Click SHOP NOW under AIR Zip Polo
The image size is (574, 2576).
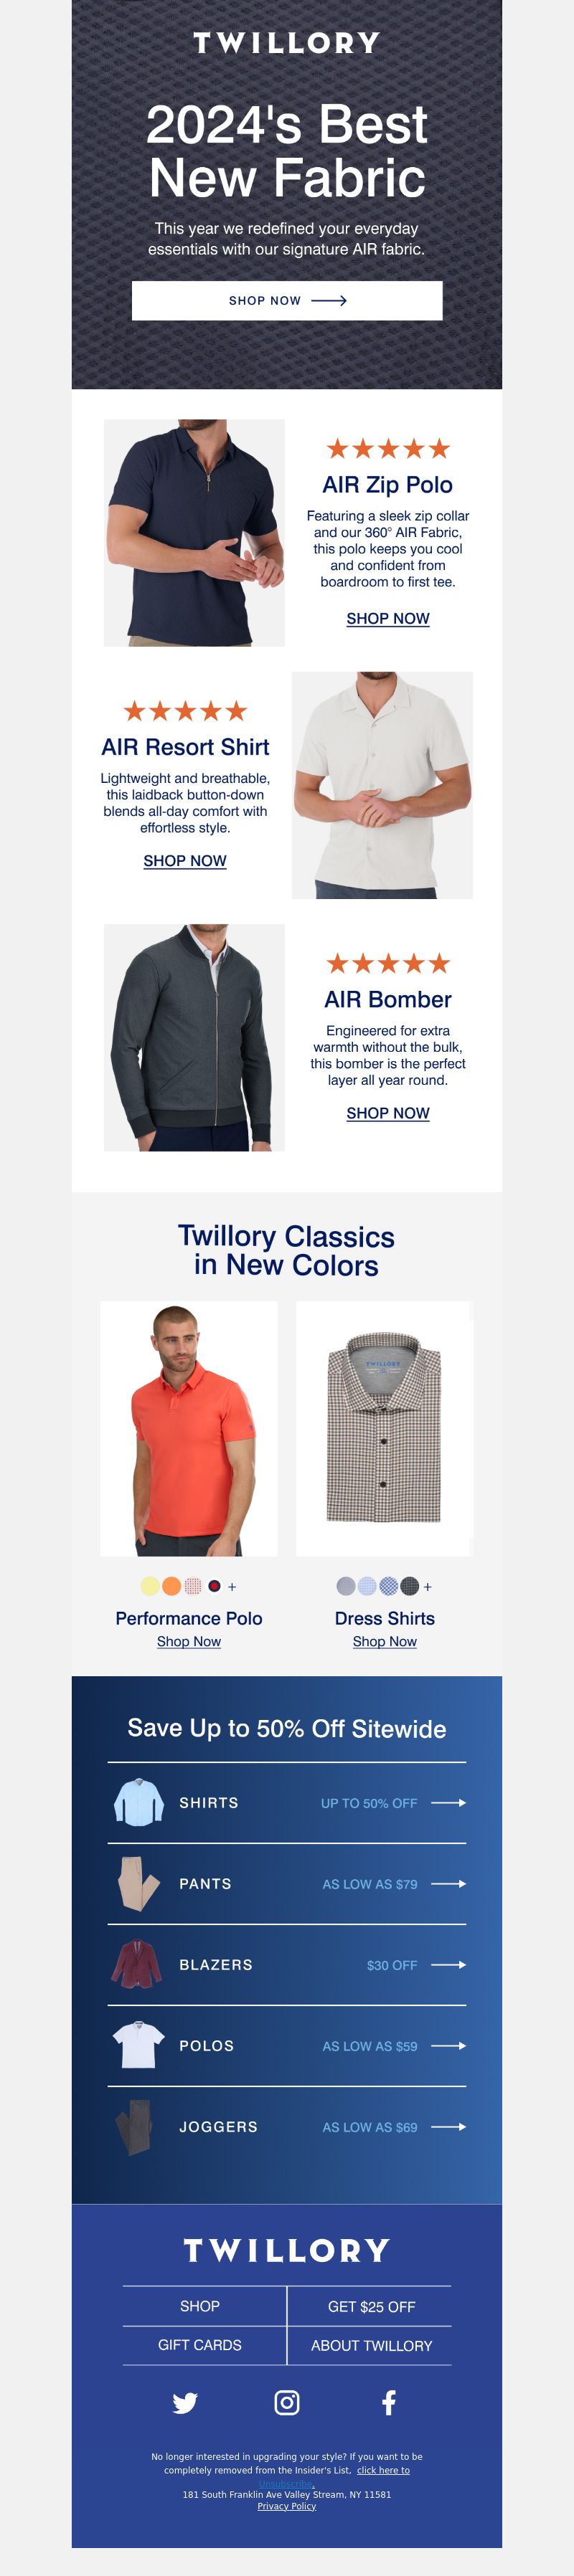tap(388, 619)
